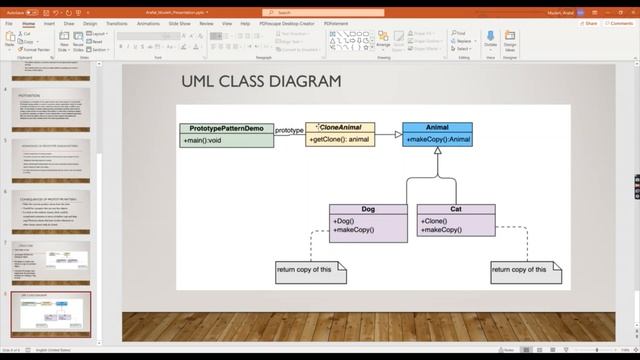Screen dimensions: 640x360
Task: Click the Slide Show status bar icon
Action: 566,350
